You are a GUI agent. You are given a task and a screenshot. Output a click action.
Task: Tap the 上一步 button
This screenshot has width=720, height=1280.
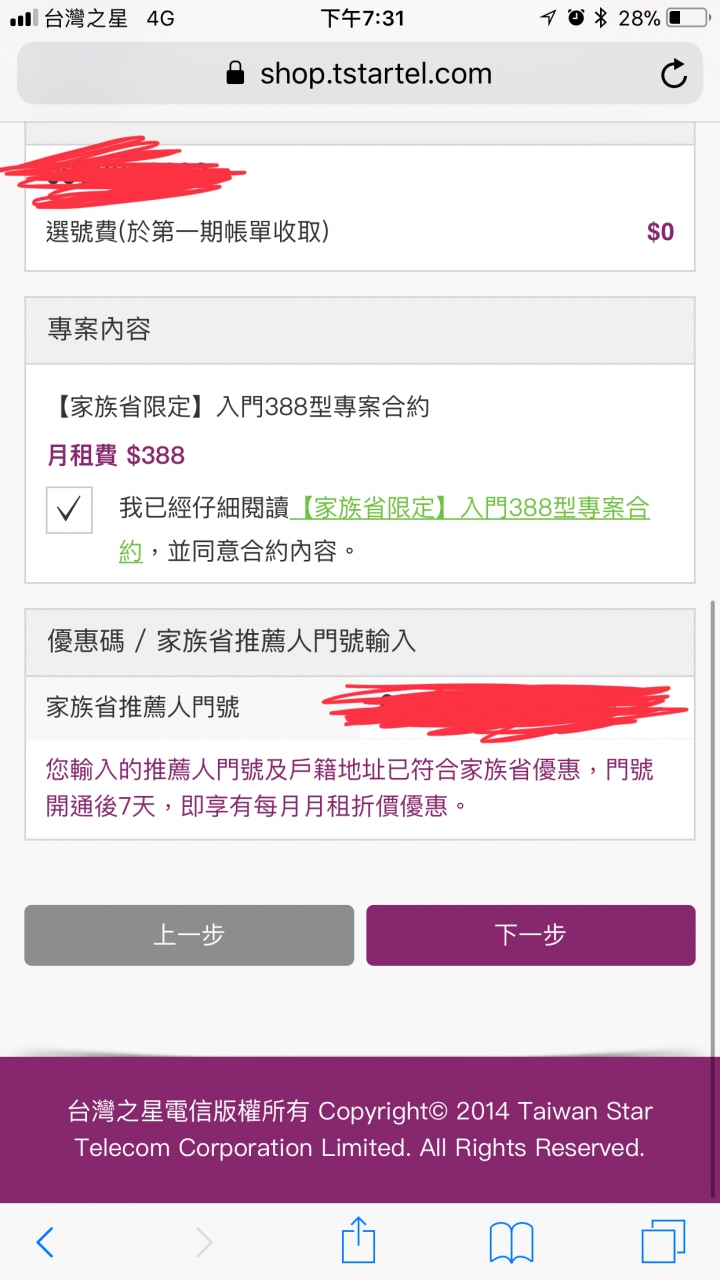point(189,935)
